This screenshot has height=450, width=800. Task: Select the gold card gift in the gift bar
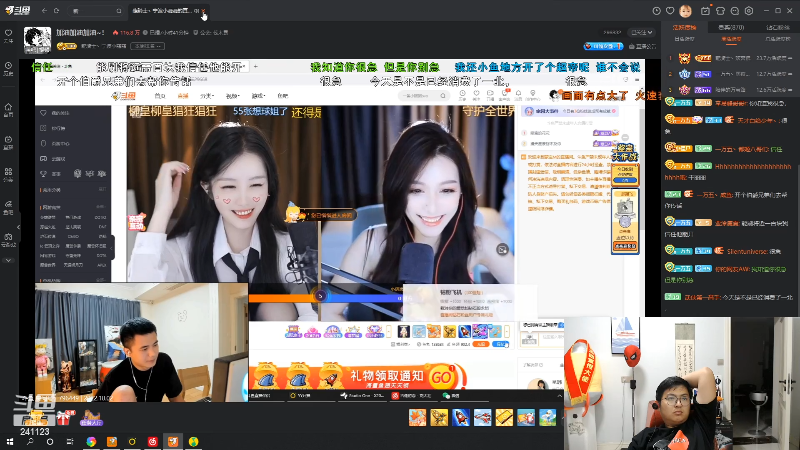pos(504,417)
